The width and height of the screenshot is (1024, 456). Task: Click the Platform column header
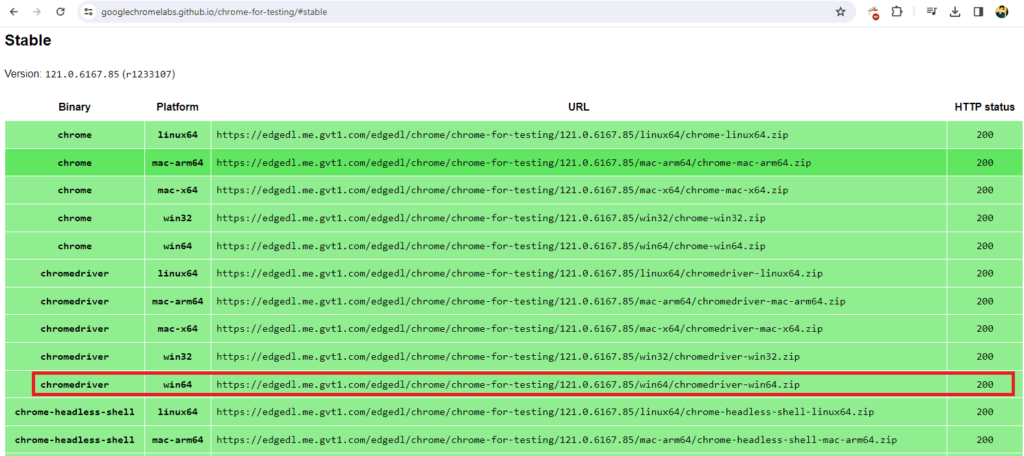[178, 107]
